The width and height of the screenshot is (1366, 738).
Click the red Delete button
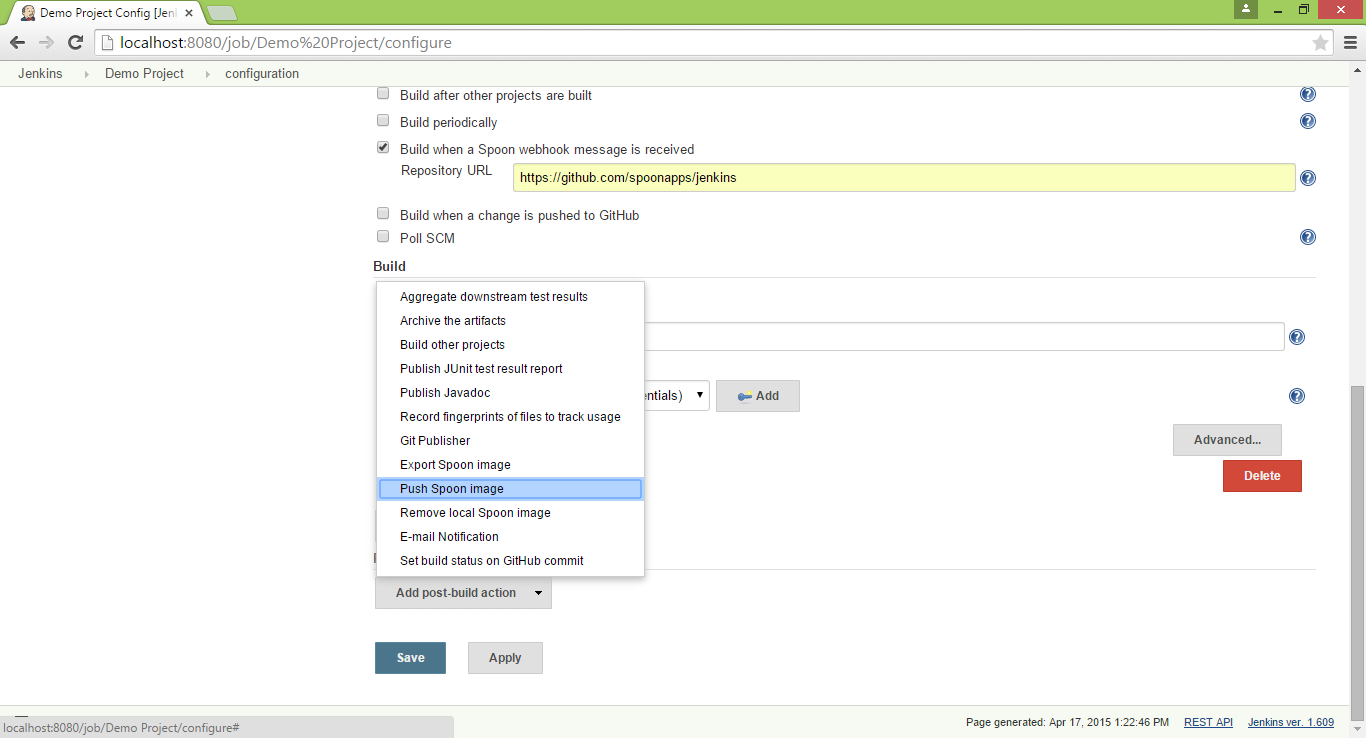pyautogui.click(x=1262, y=476)
